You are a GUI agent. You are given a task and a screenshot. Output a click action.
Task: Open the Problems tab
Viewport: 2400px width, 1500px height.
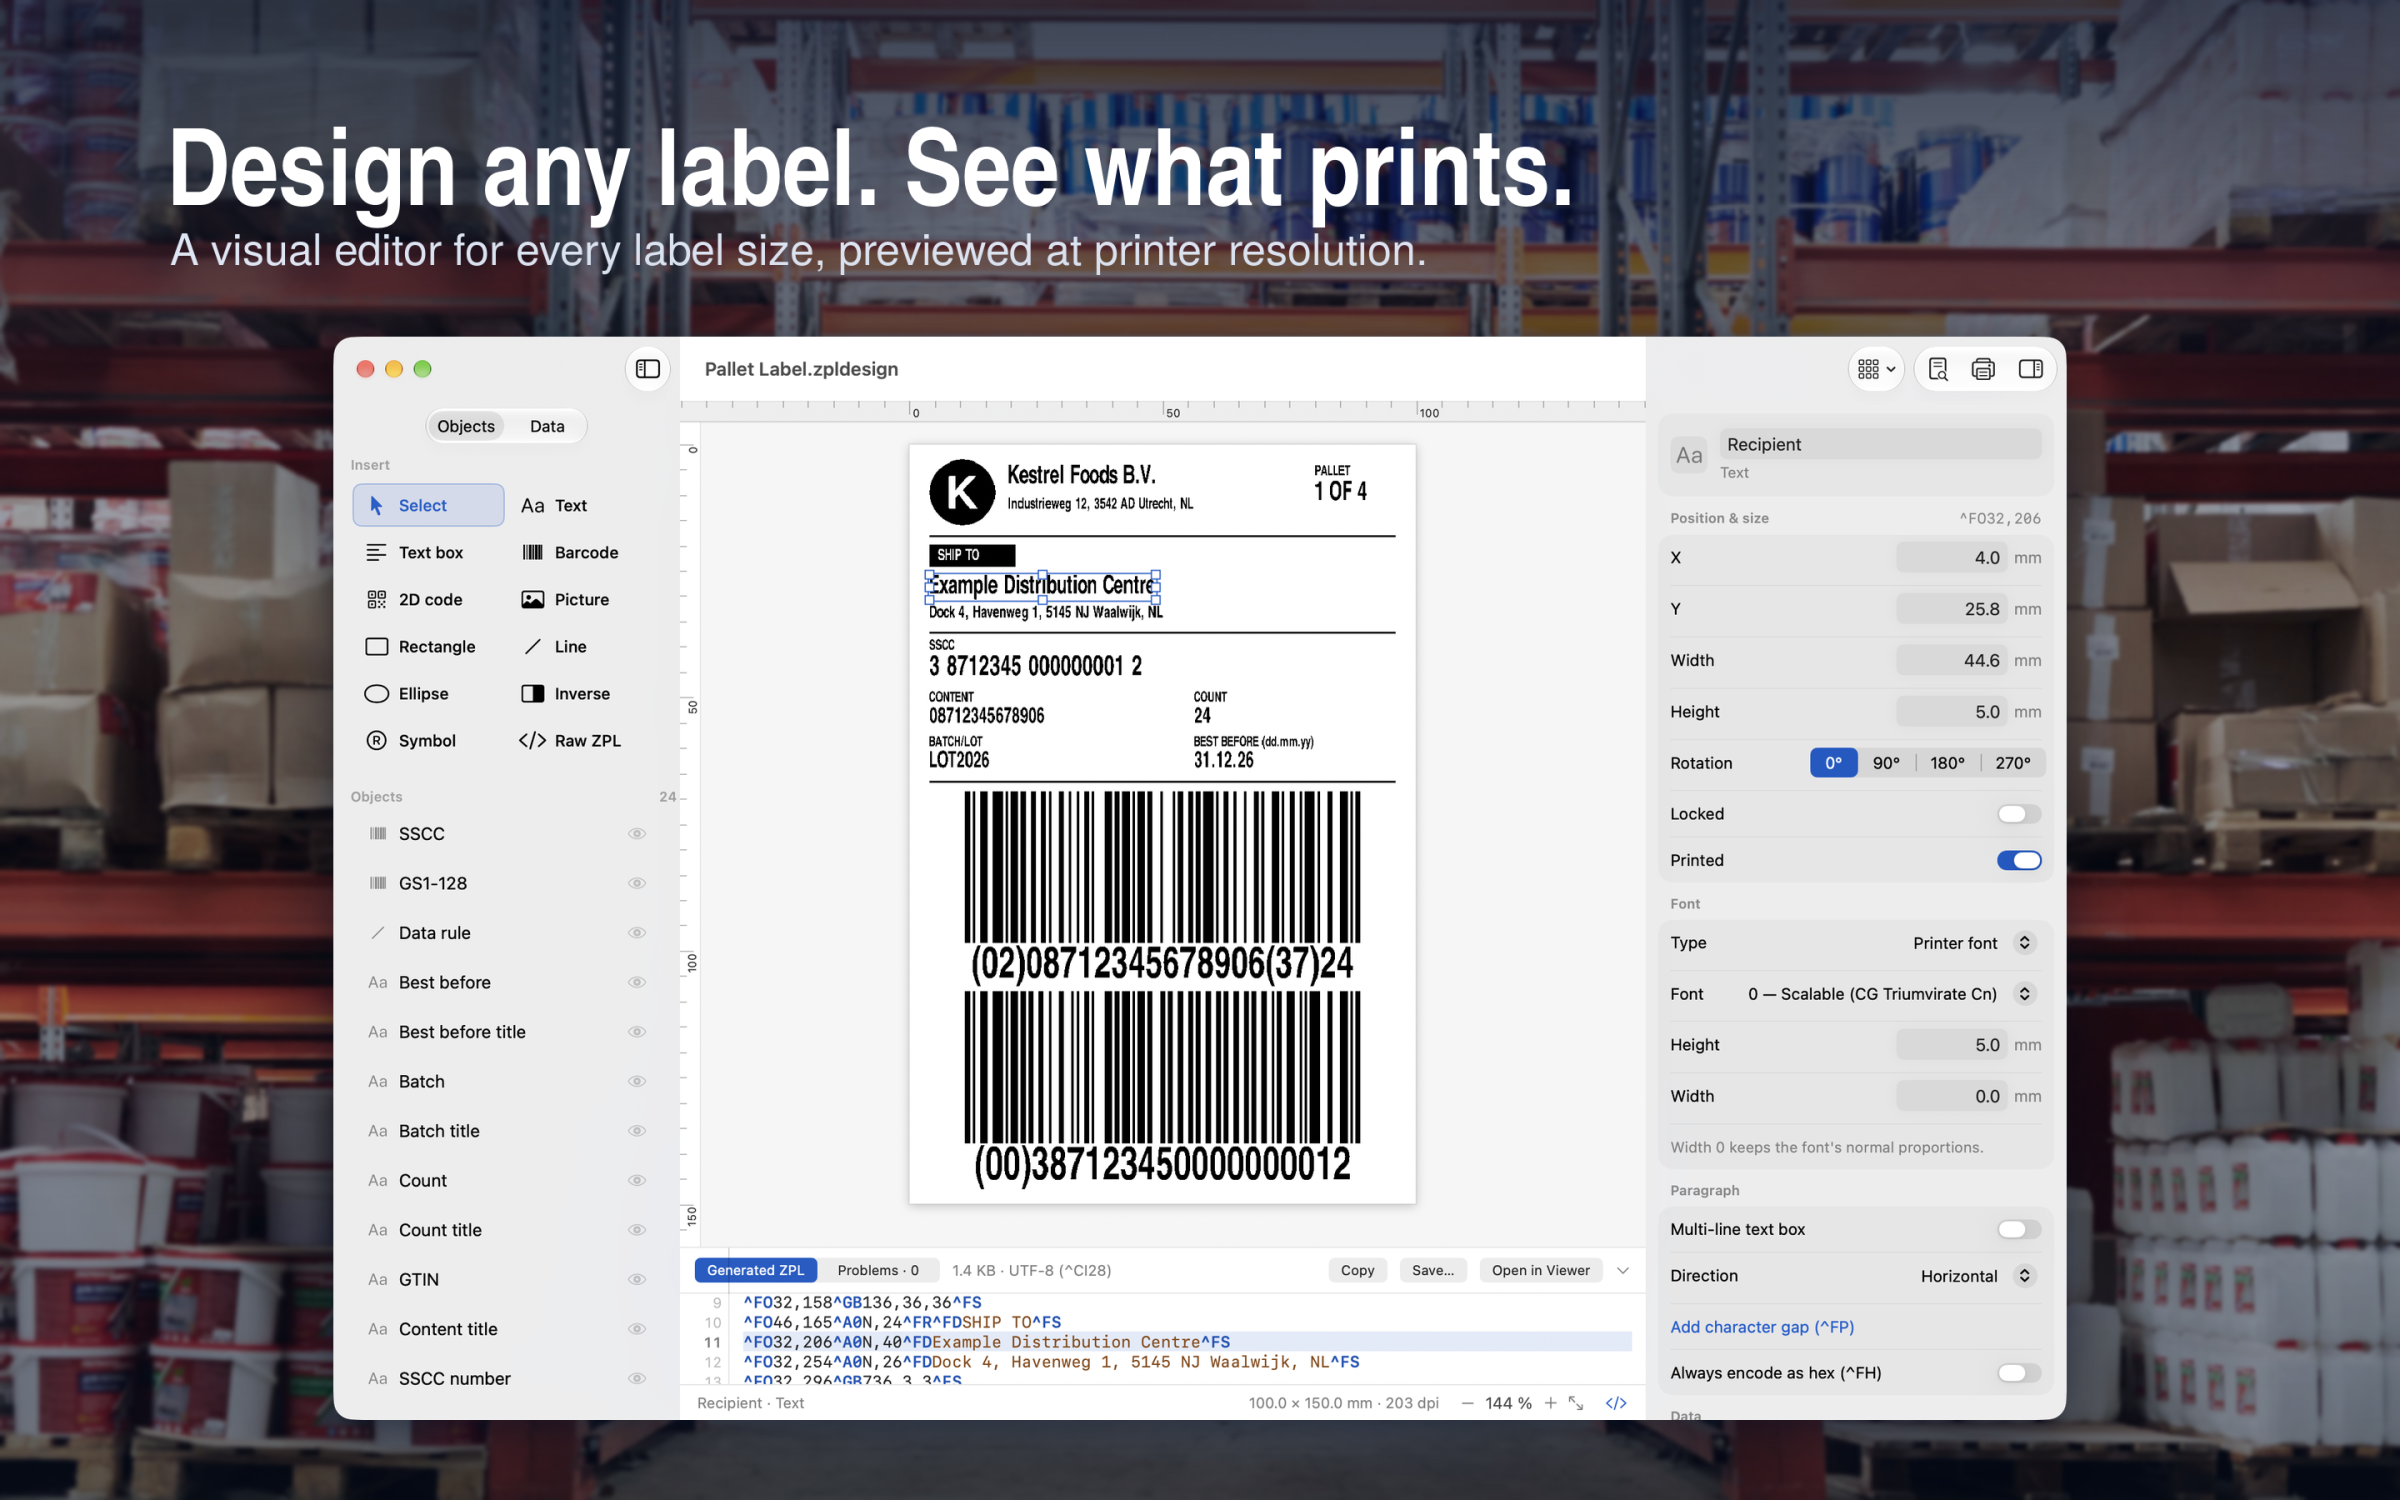tap(878, 1270)
